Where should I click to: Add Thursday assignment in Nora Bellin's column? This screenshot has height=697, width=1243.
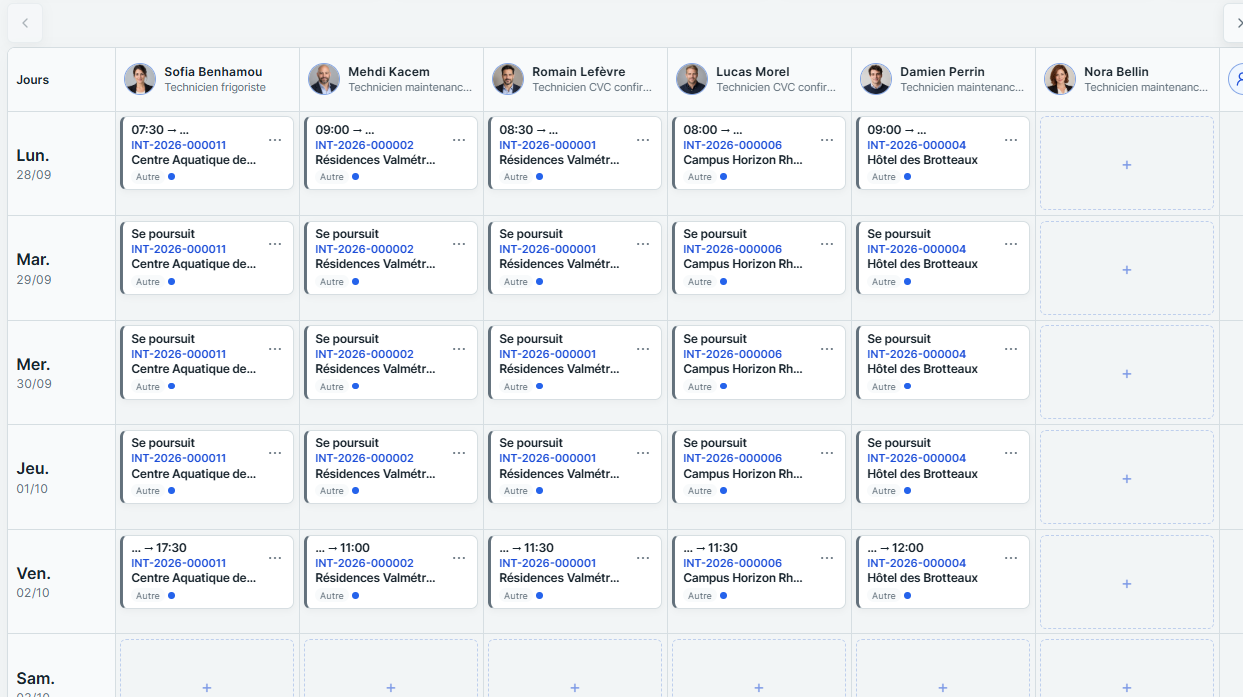[x=1127, y=478]
